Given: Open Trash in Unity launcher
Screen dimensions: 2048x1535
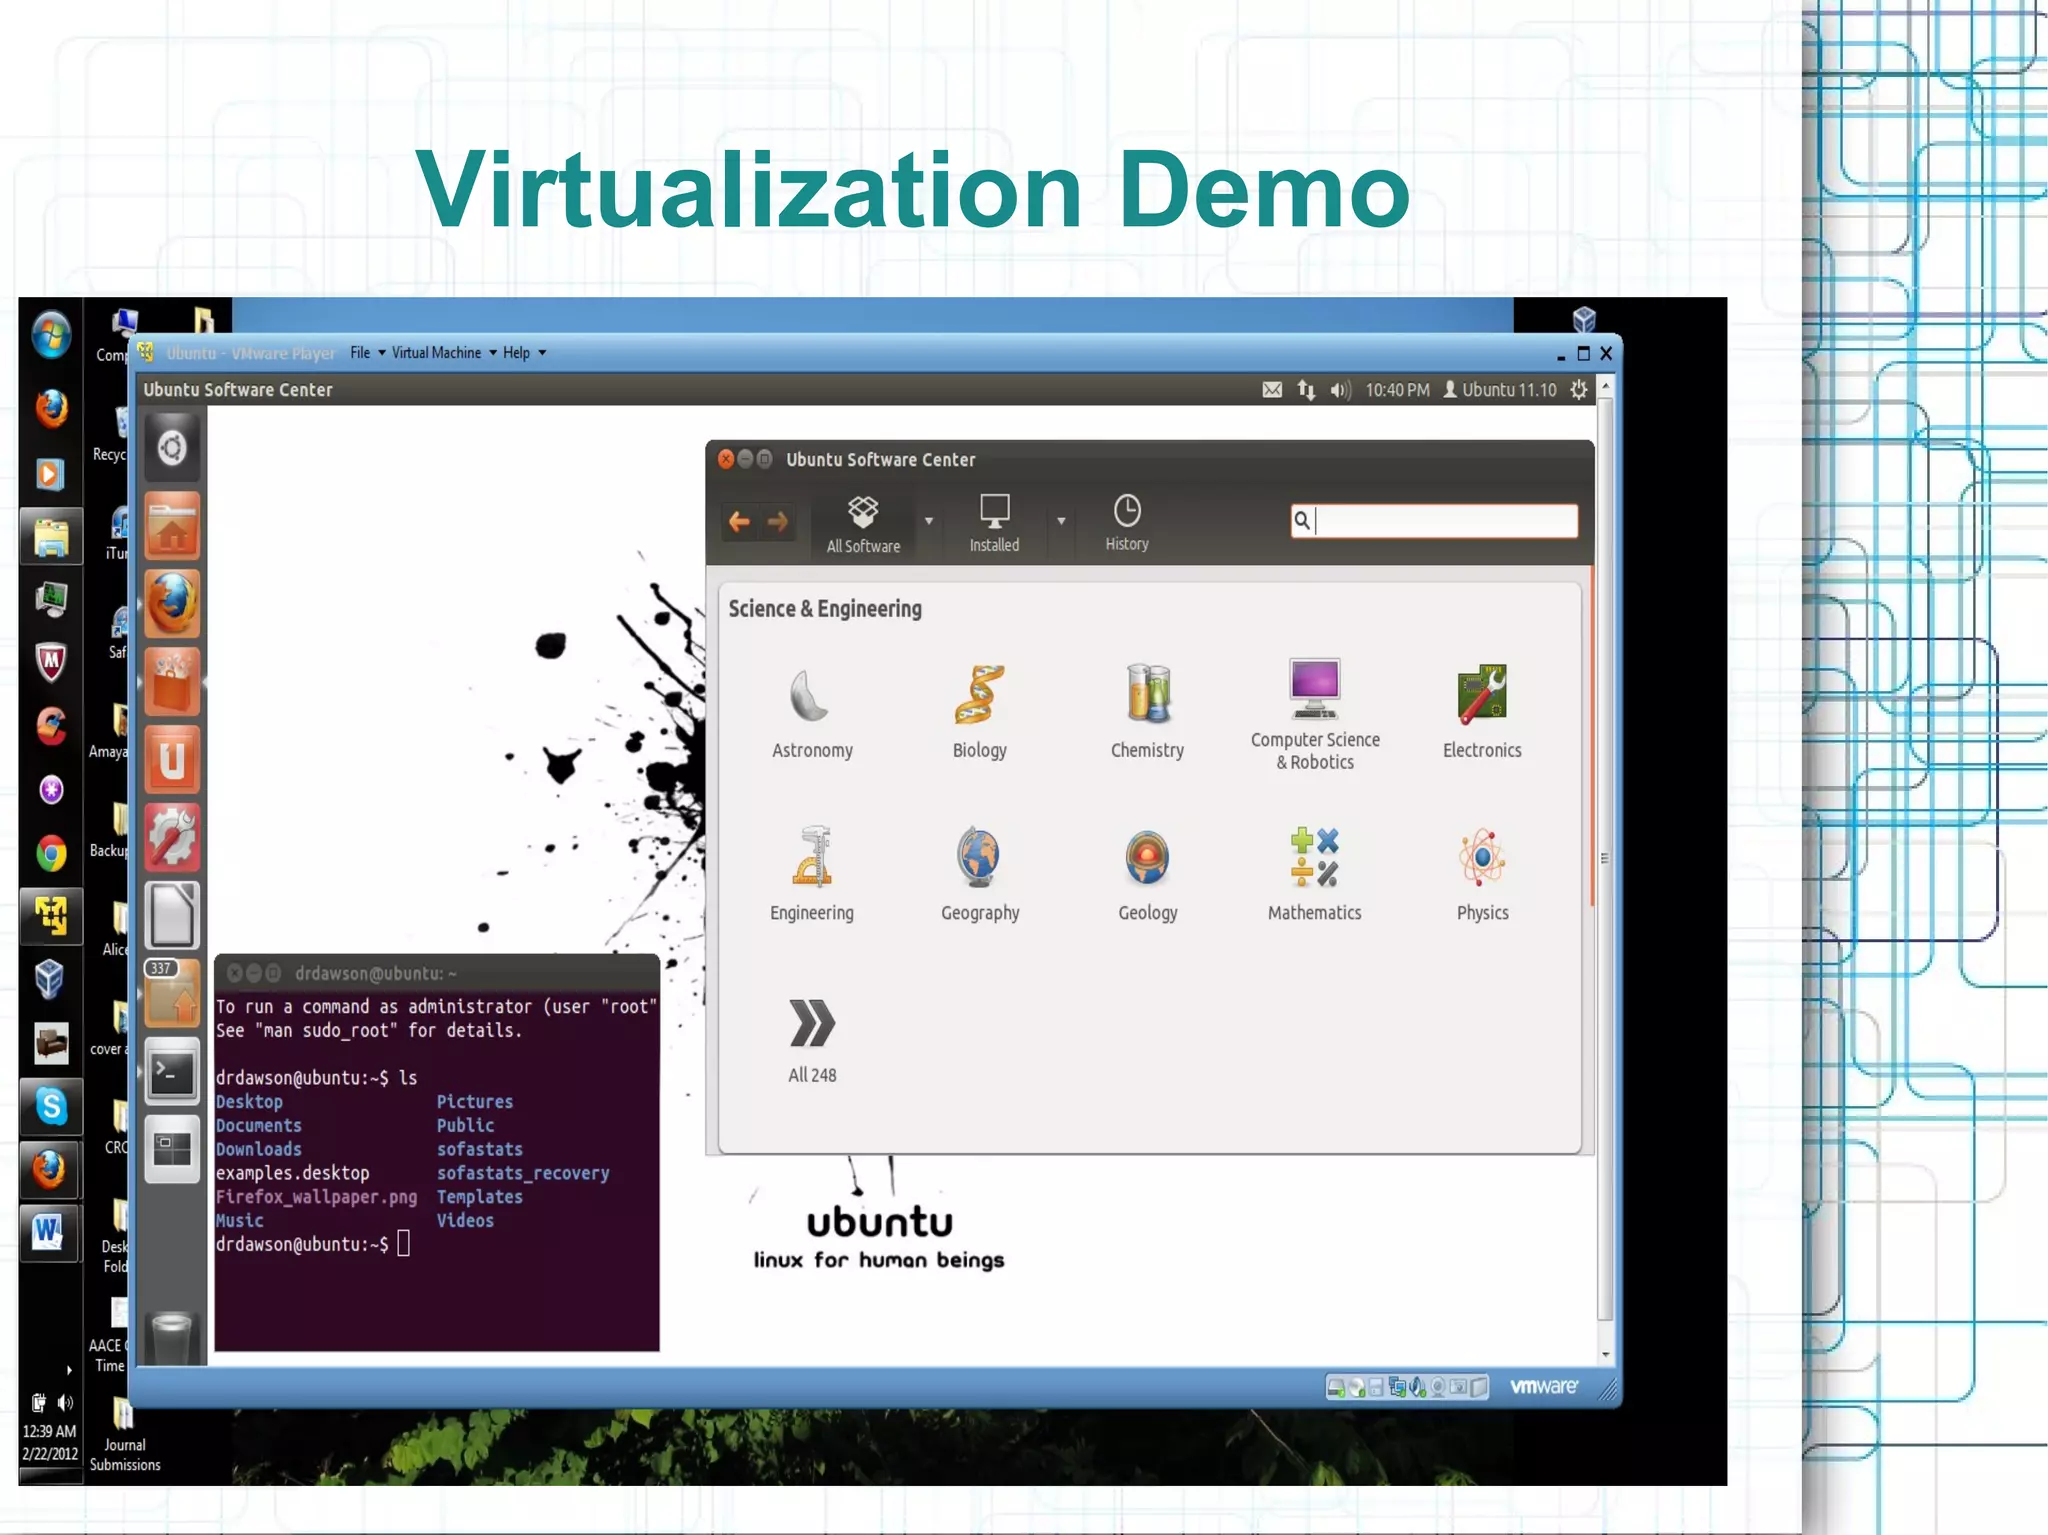Looking at the screenshot, I should coord(172,1337).
